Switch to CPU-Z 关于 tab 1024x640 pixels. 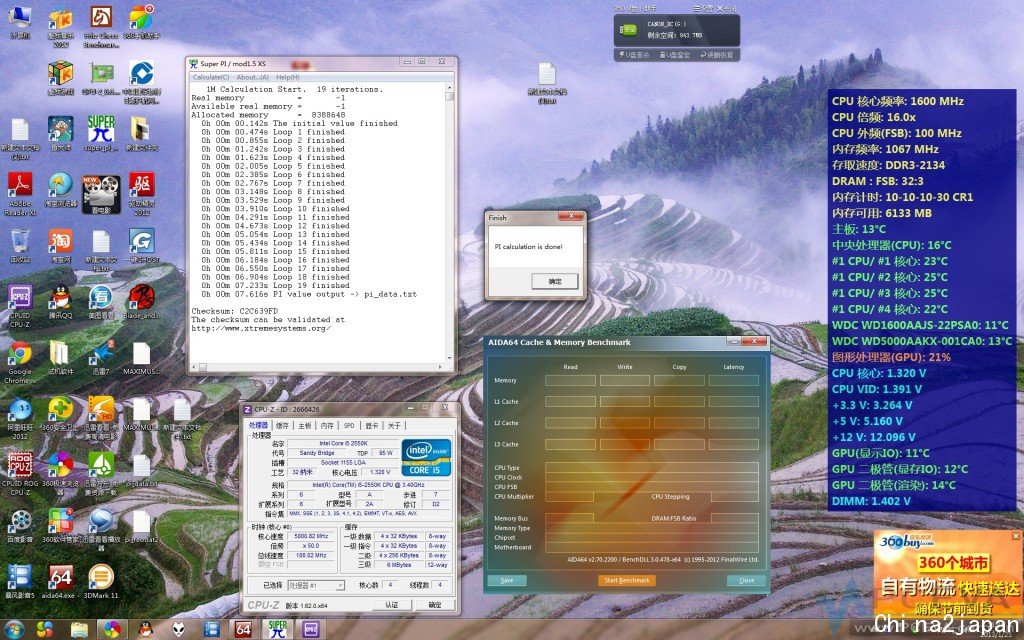click(x=394, y=425)
